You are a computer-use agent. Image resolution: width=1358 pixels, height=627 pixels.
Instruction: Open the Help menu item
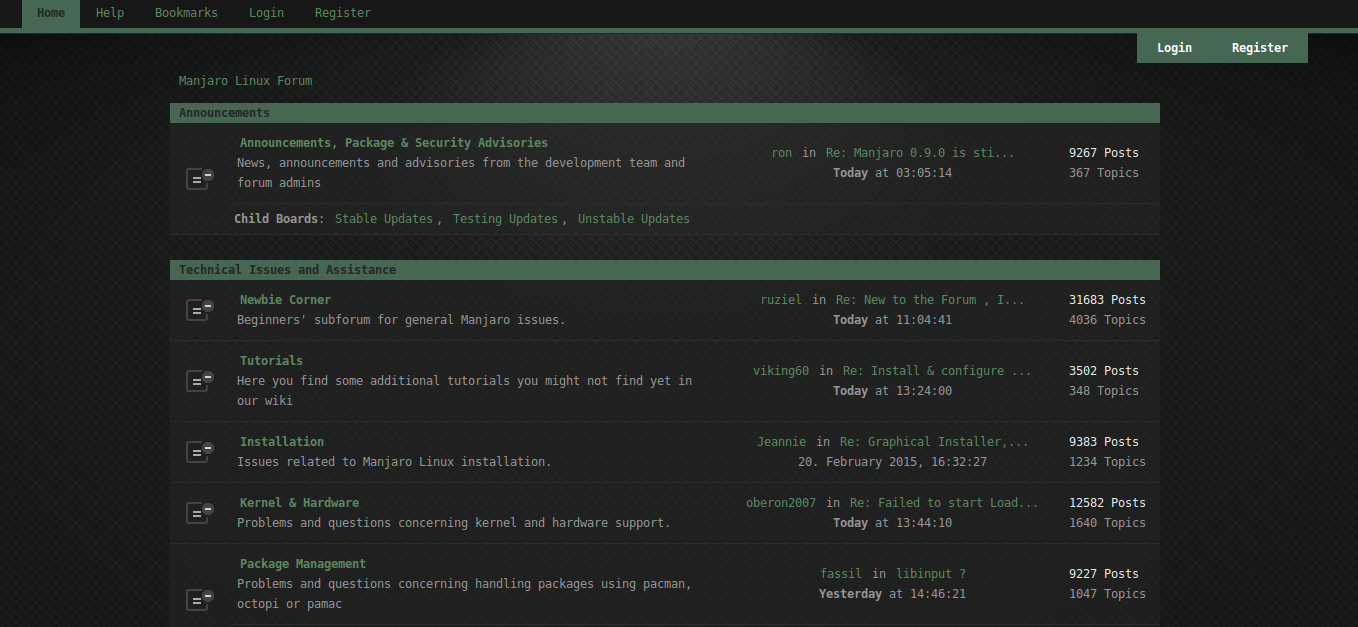109,13
